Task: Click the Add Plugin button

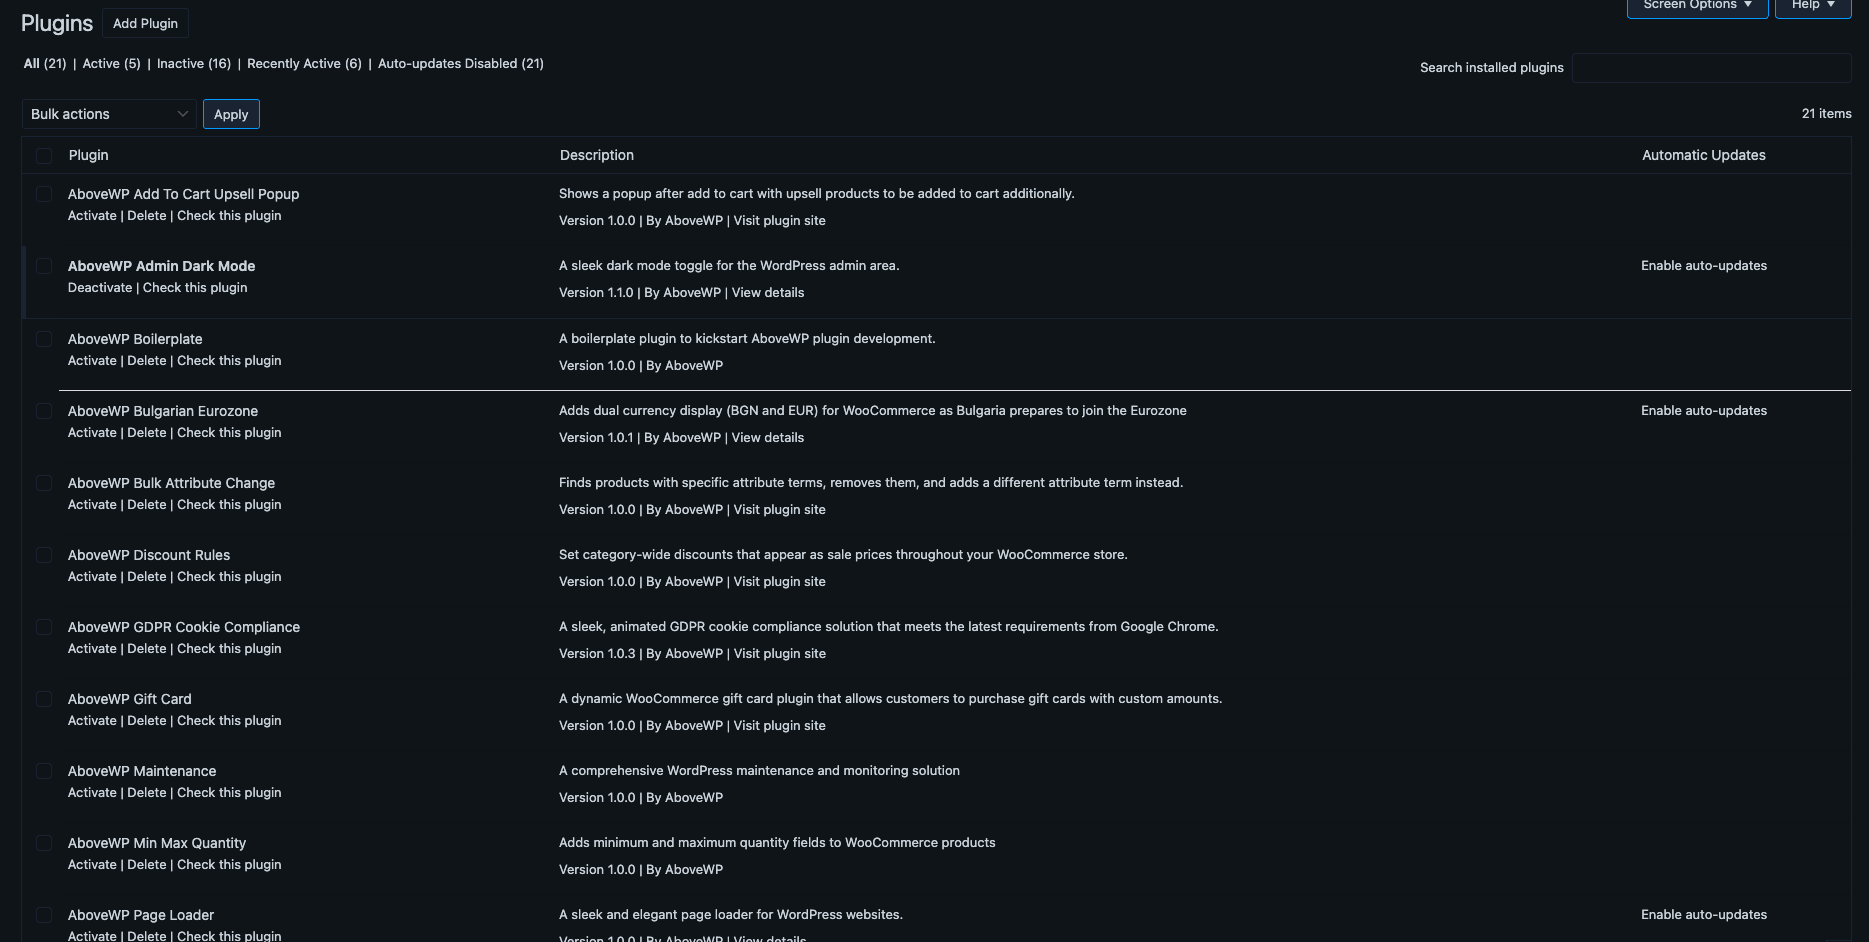Action: click(145, 23)
